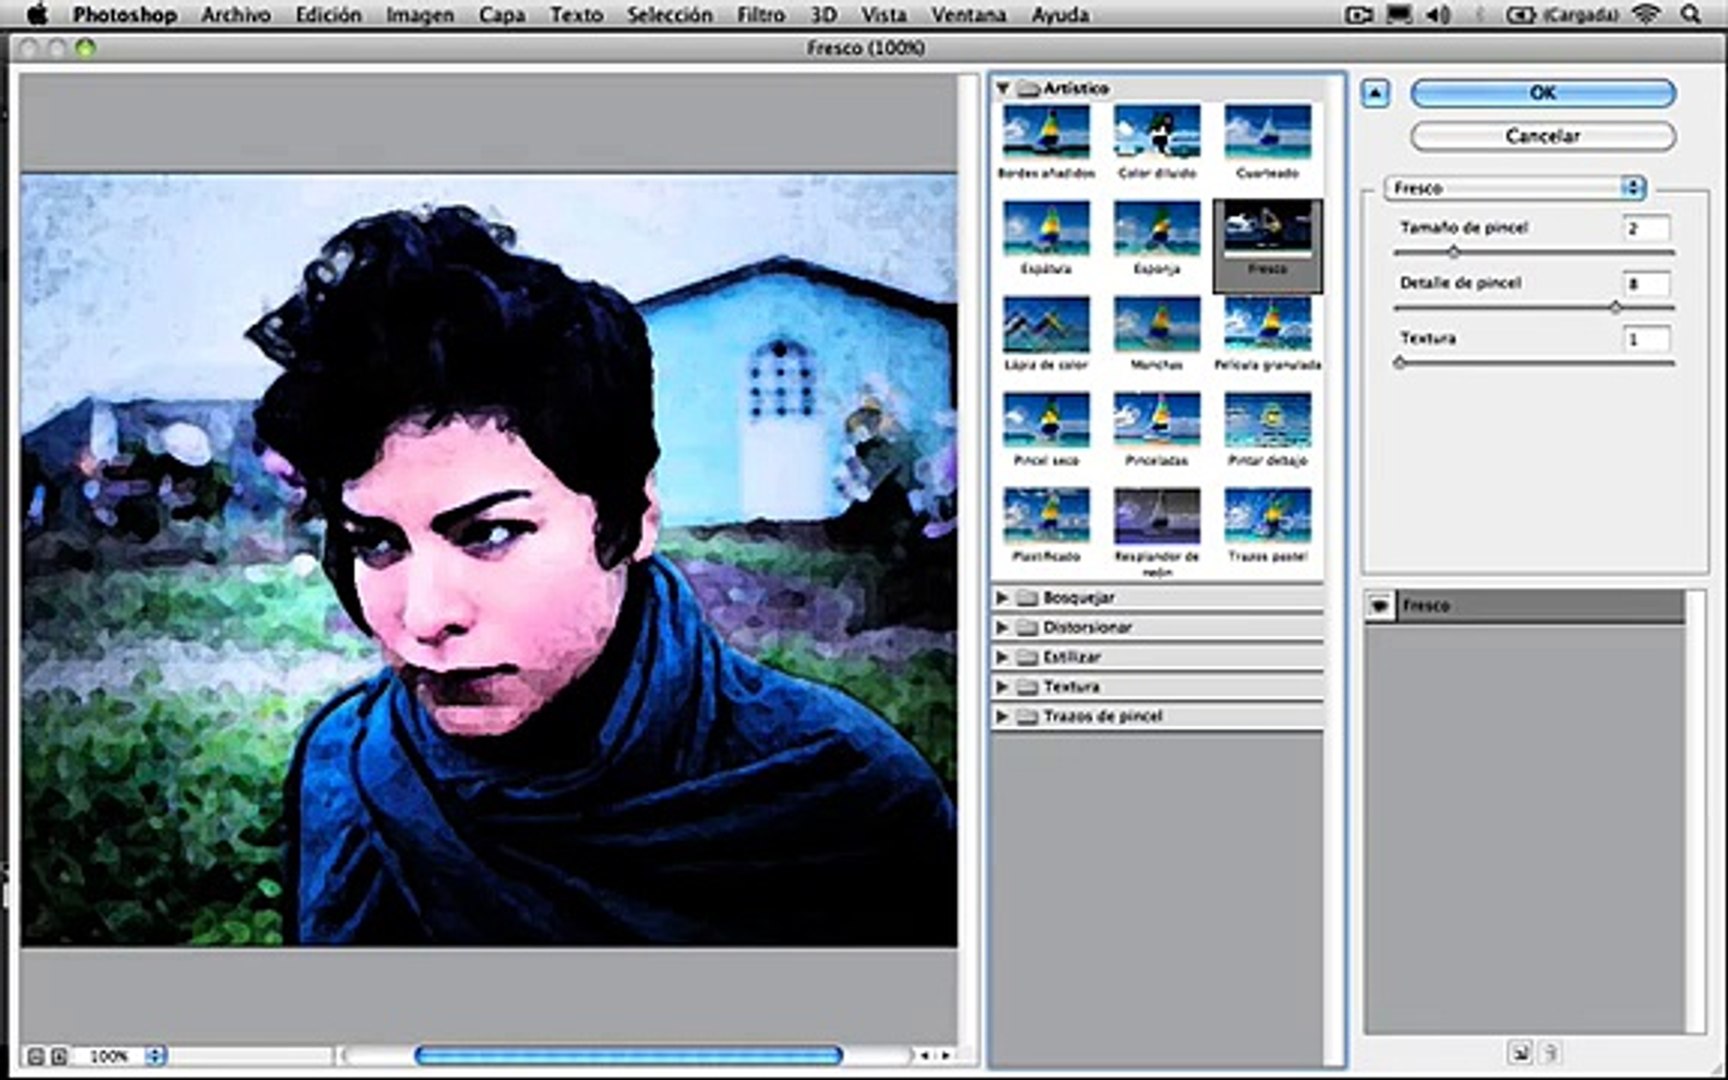Click the new effect layer icon
Viewport: 1728px width, 1080px height.
(1520, 1052)
